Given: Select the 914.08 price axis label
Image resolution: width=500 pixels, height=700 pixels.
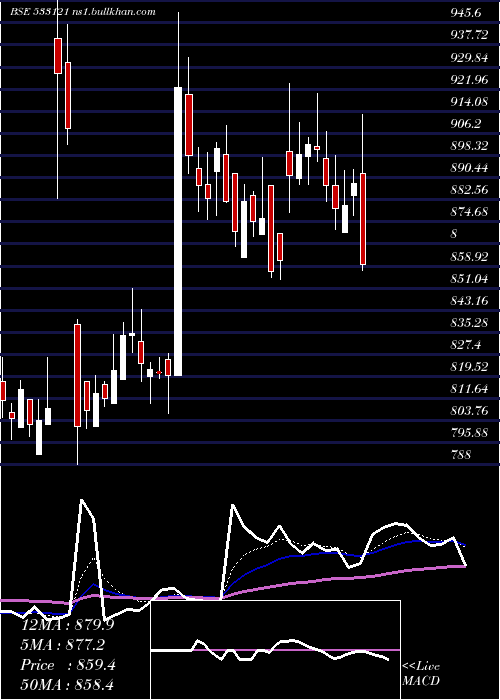Looking at the screenshot, I should [469, 101].
